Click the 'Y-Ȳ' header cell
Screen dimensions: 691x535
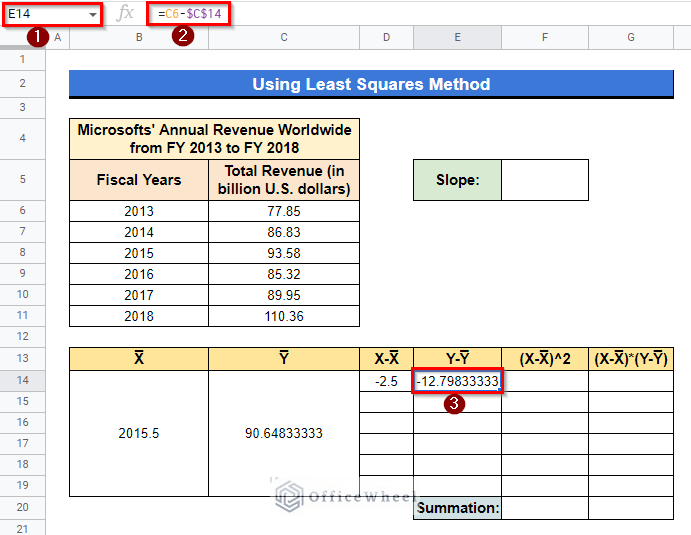click(x=457, y=359)
